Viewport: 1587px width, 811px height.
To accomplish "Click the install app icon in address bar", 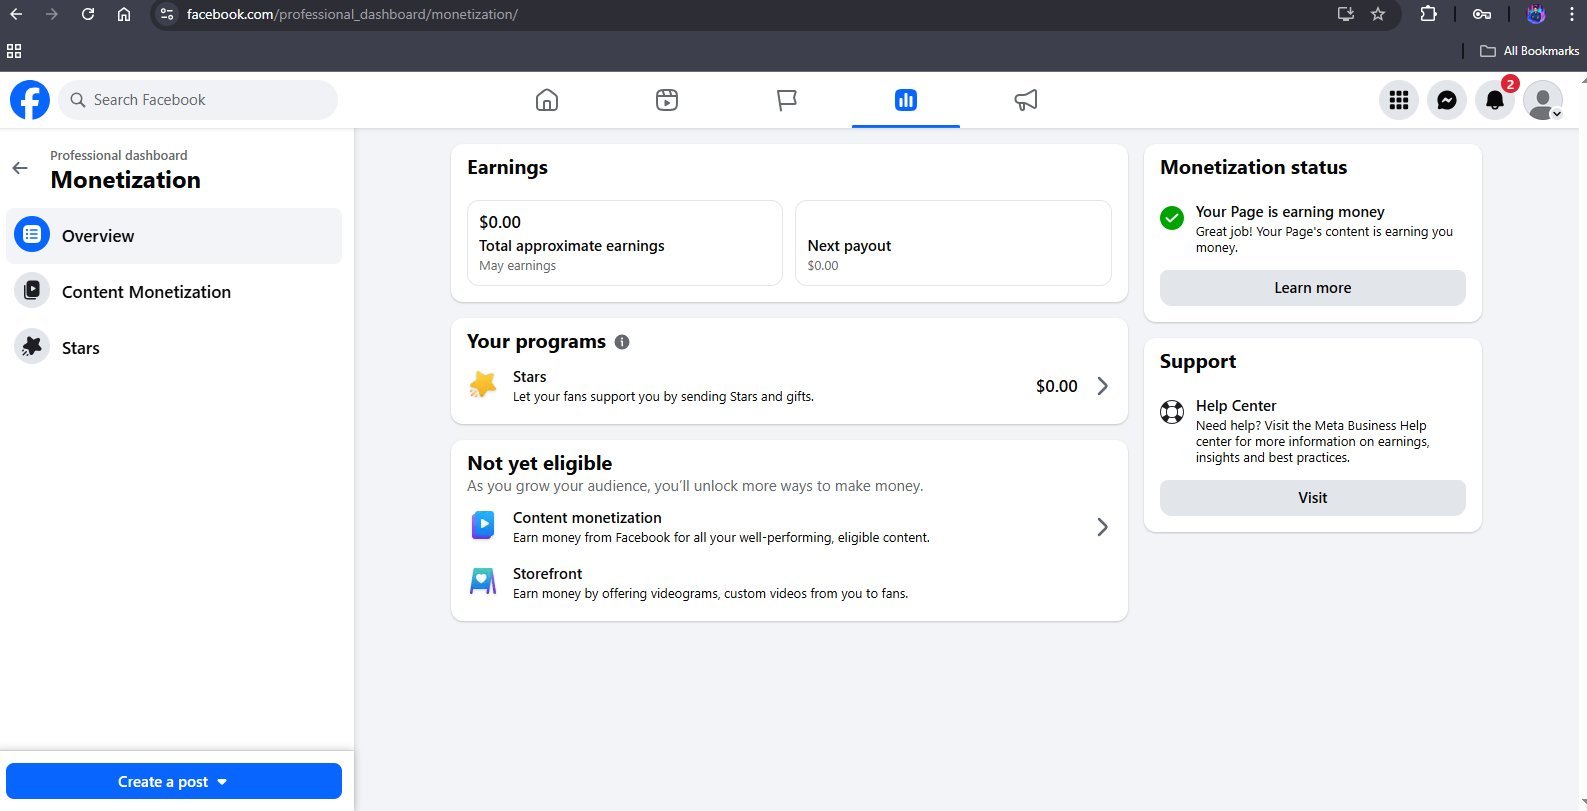I will coord(1346,14).
